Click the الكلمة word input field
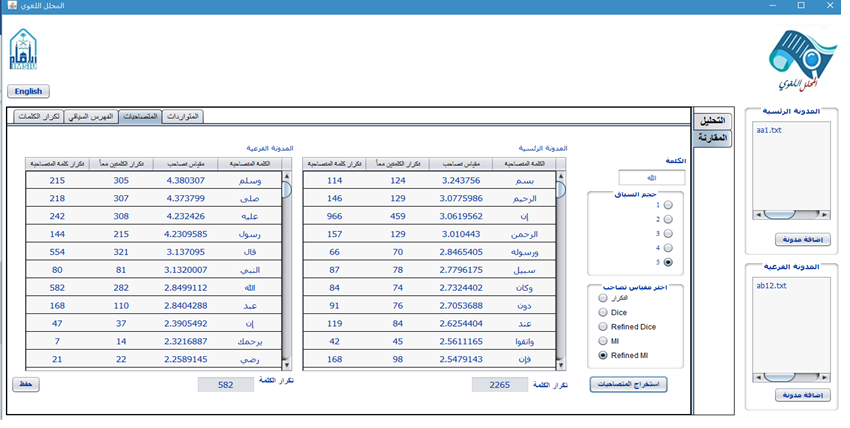Viewport: 850px width, 428px height. pyautogui.click(x=652, y=178)
